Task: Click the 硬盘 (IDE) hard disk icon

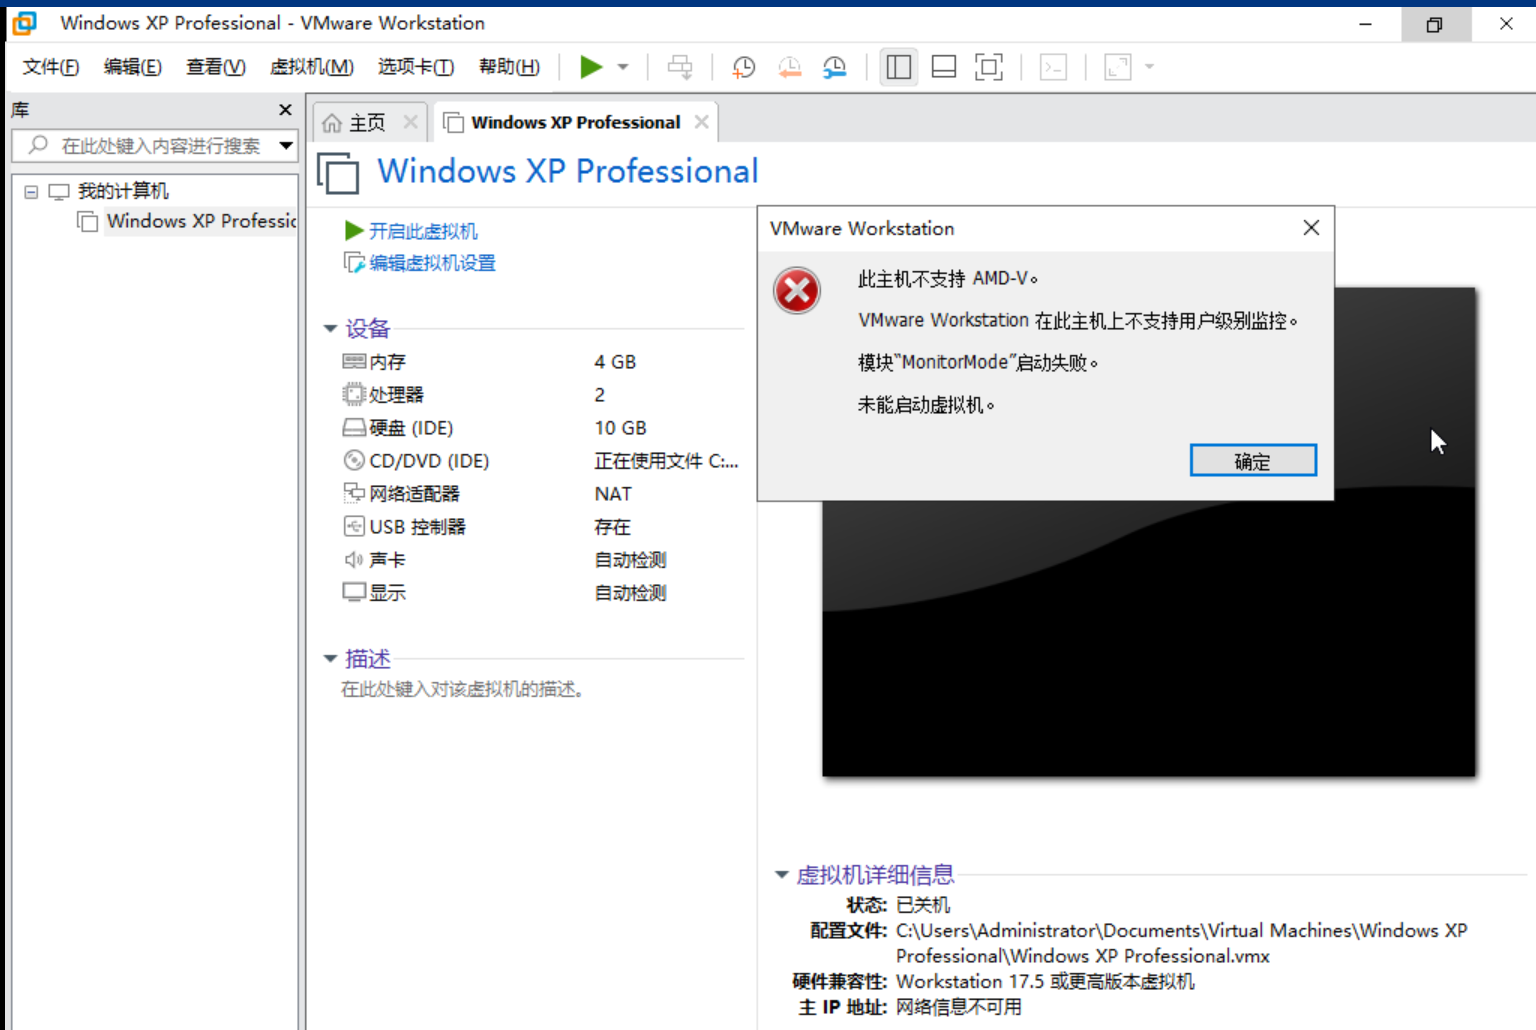Action: (x=354, y=428)
